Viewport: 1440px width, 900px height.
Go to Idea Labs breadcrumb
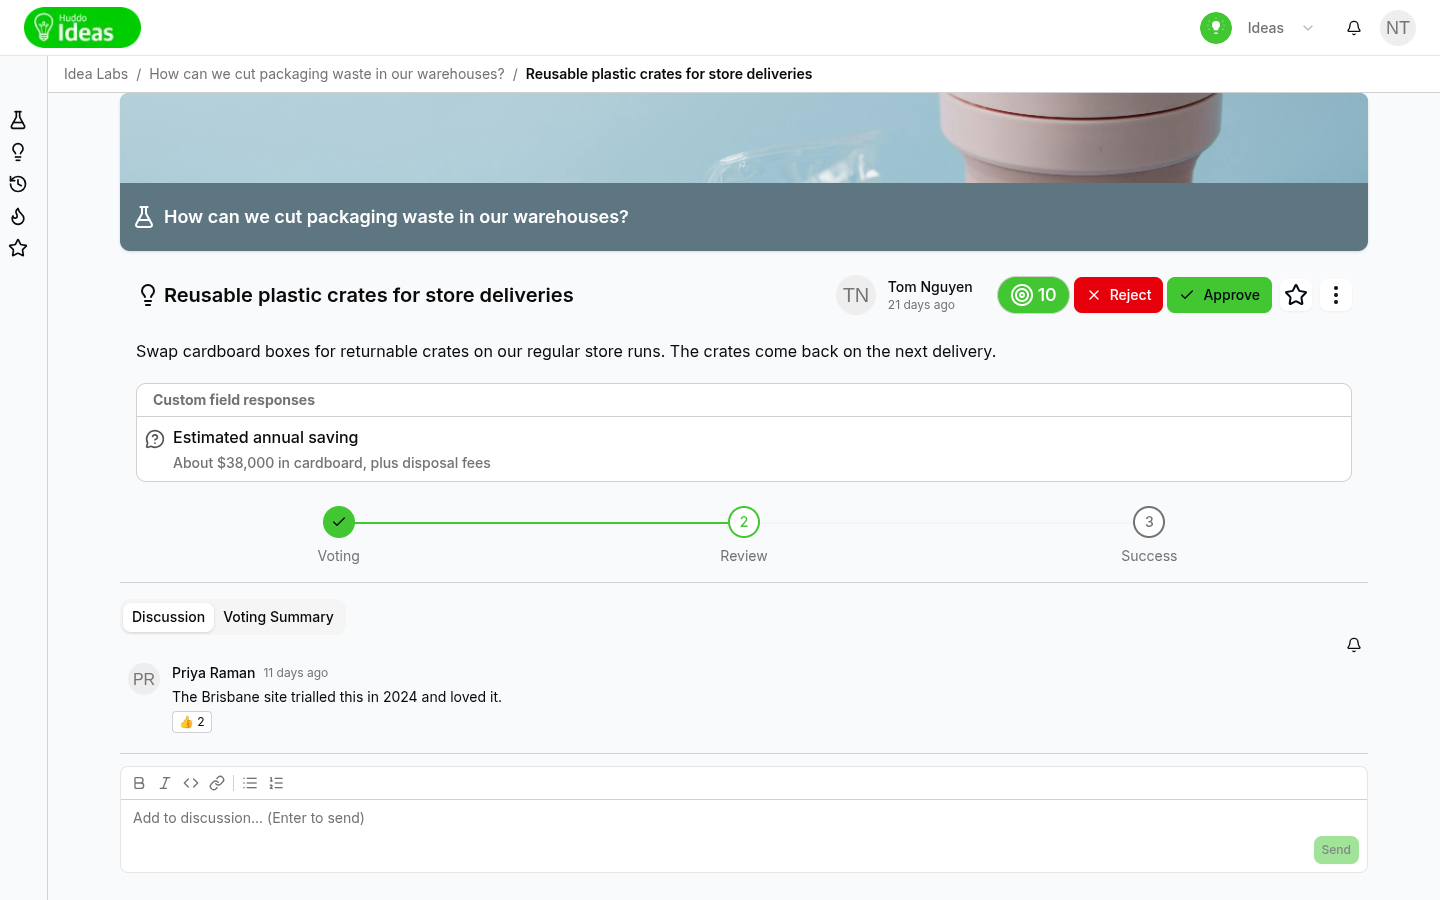pos(96,74)
